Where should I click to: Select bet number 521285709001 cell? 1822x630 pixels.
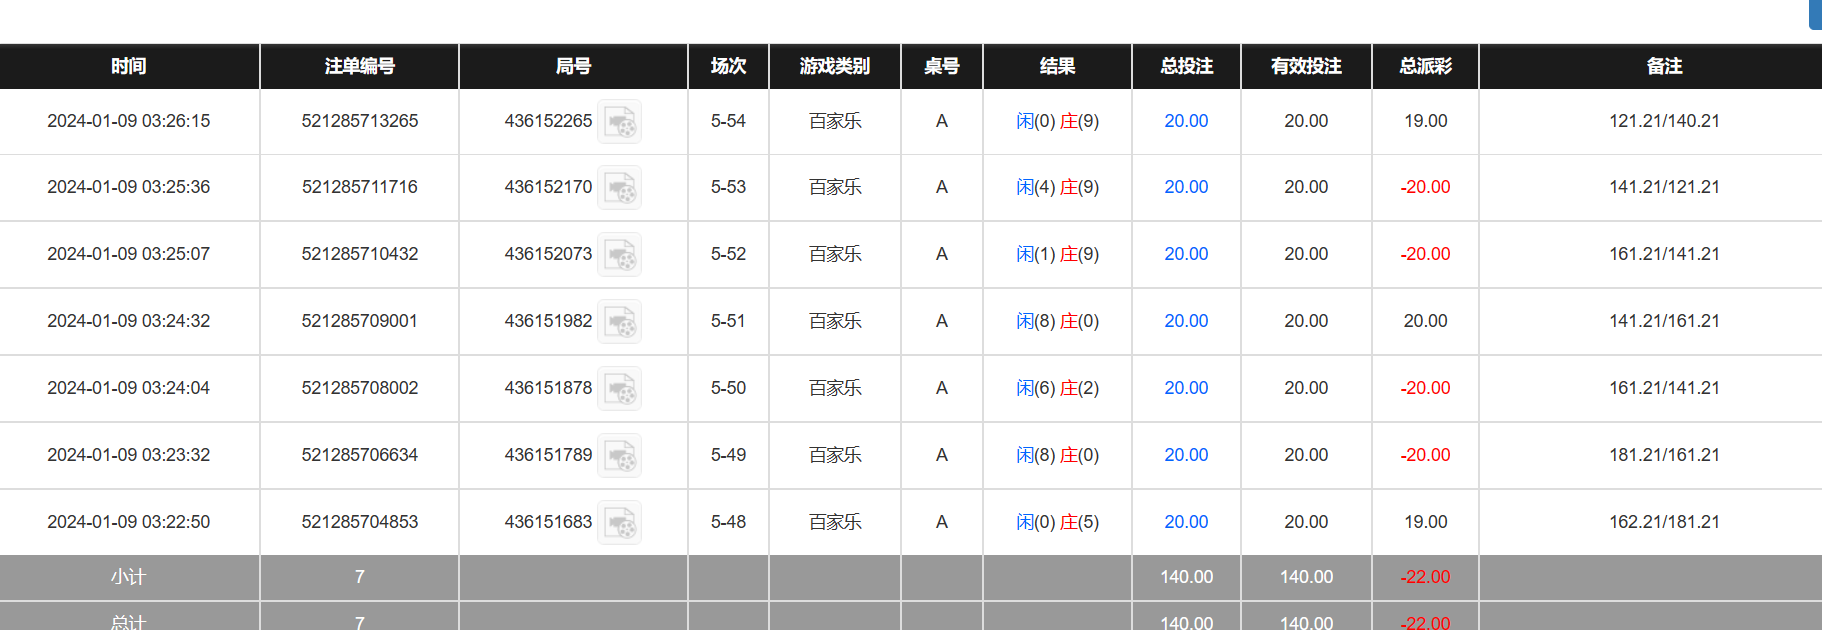(359, 321)
